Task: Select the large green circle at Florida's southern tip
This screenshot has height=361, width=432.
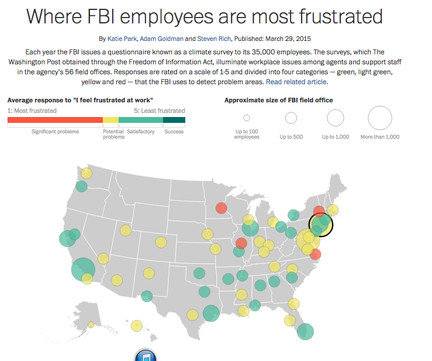Action: (x=305, y=331)
